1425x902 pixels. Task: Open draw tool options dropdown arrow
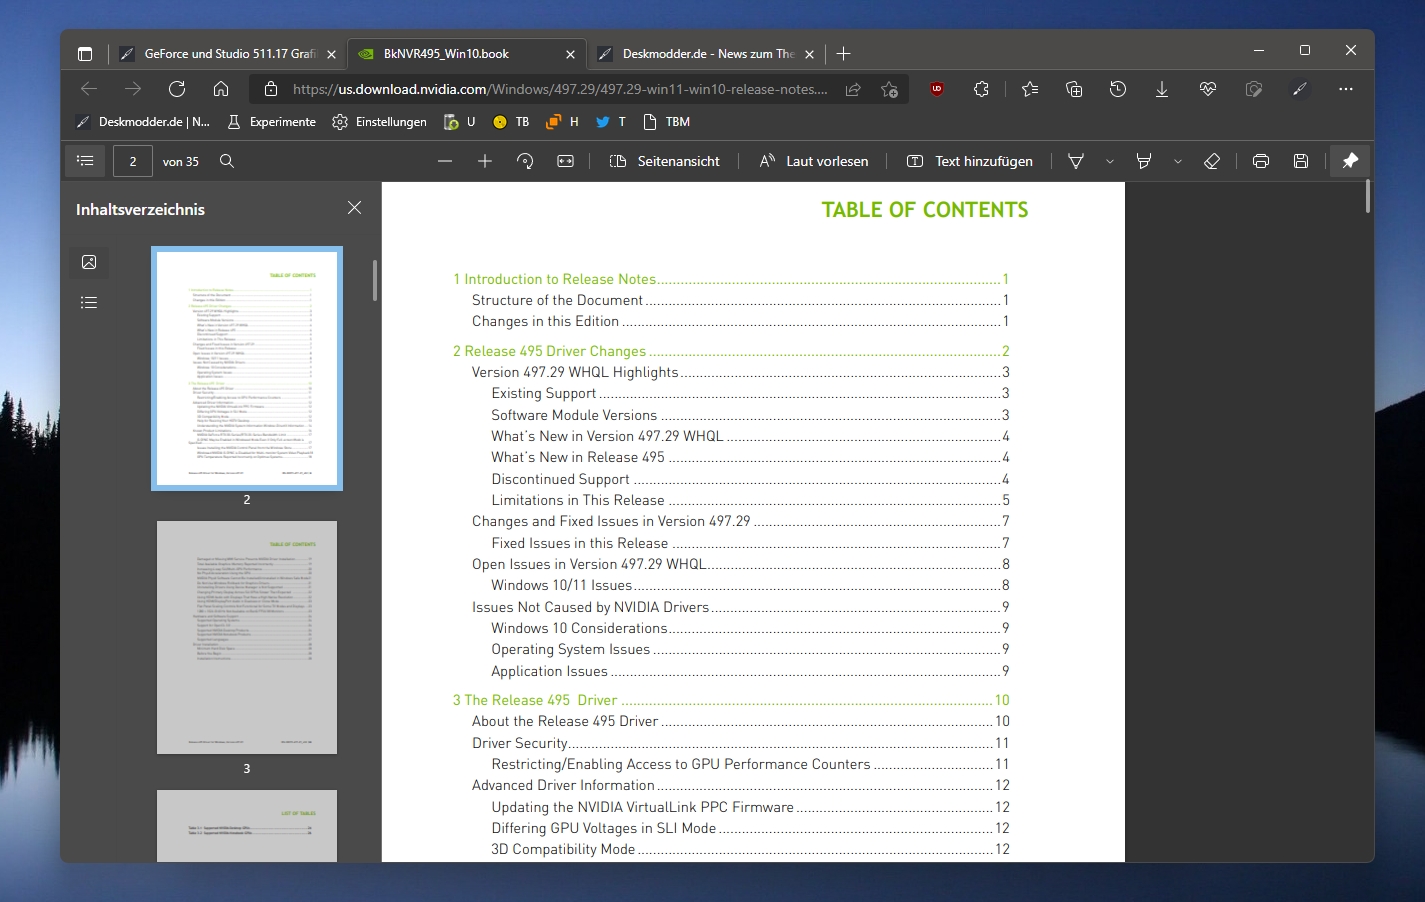(1110, 161)
